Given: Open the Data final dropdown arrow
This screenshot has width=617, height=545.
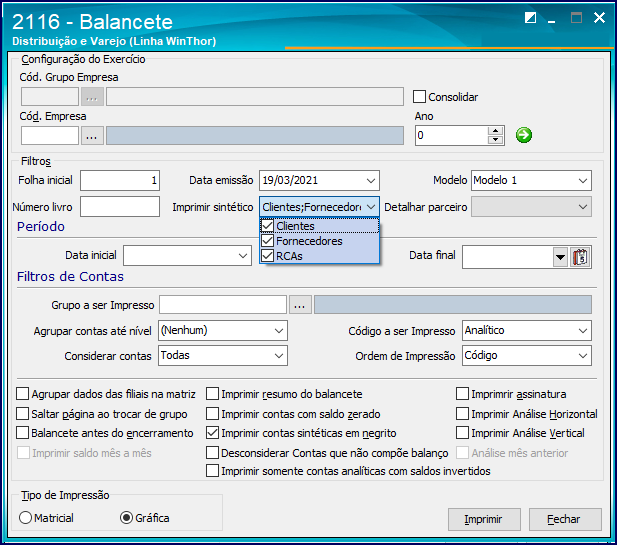Looking at the screenshot, I should tap(560, 257).
